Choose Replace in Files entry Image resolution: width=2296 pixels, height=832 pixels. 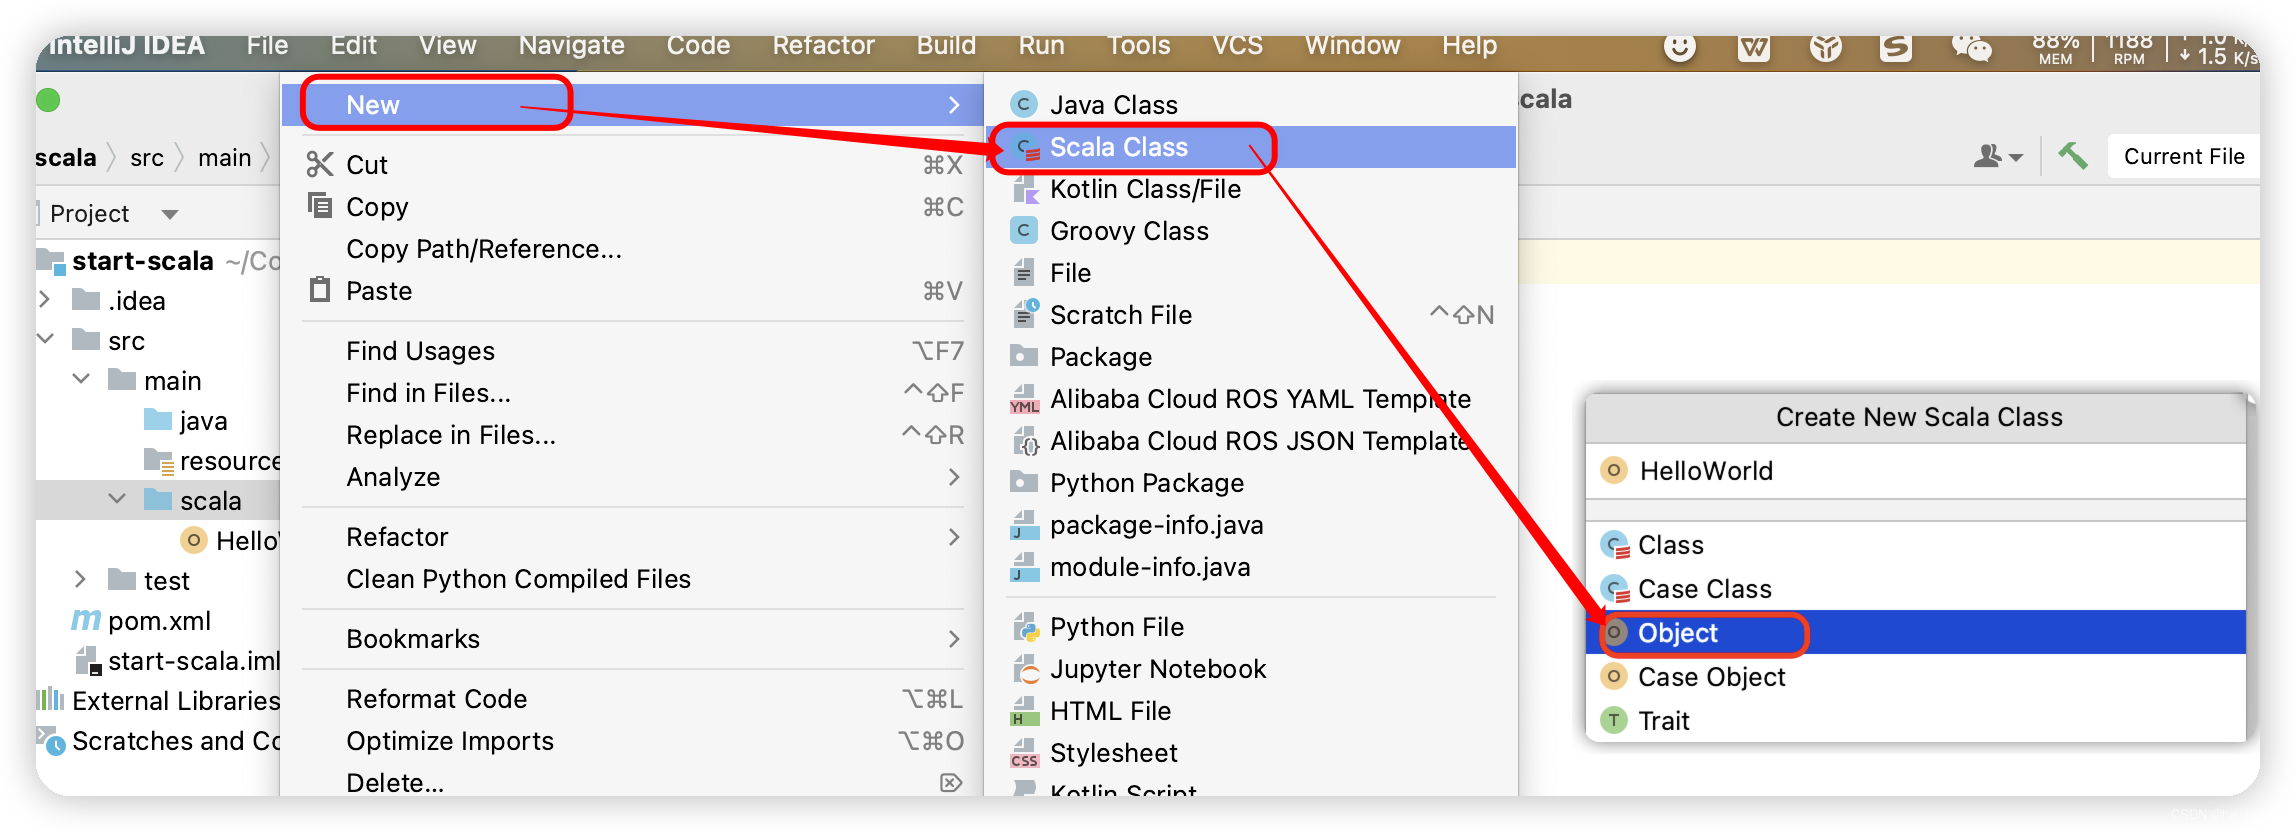[x=634, y=435]
